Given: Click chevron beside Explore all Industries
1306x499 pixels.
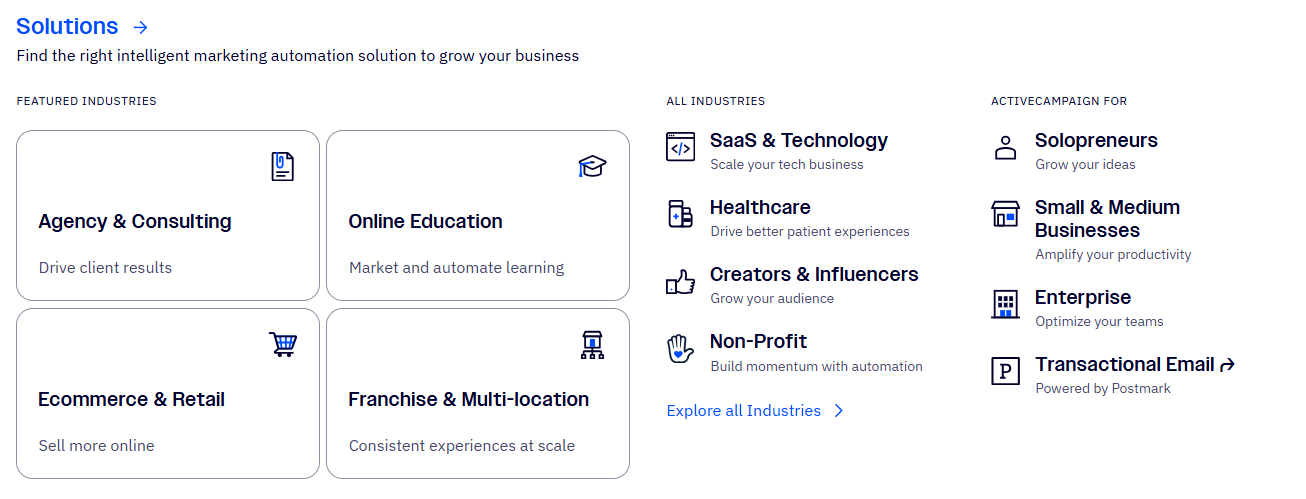Looking at the screenshot, I should [x=838, y=411].
